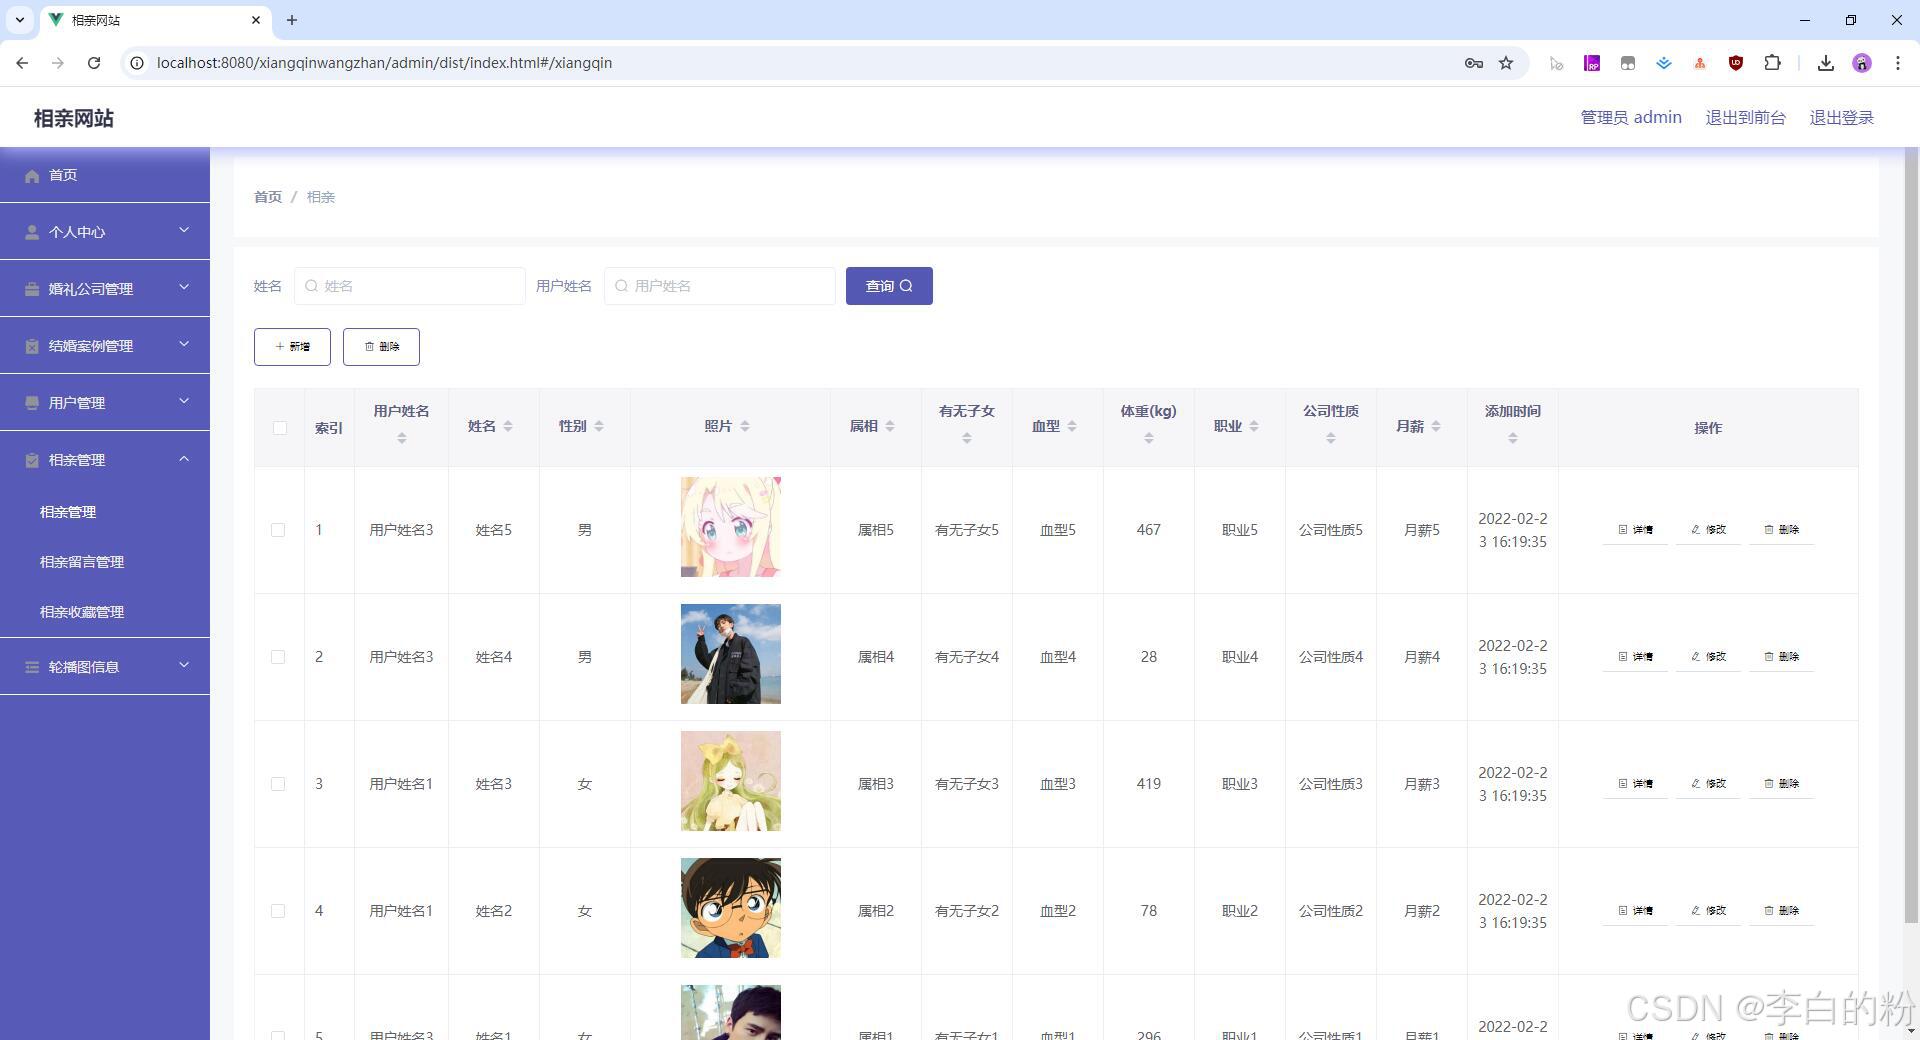Open browser downloads icon
This screenshot has width=1920, height=1040.
[x=1826, y=63]
